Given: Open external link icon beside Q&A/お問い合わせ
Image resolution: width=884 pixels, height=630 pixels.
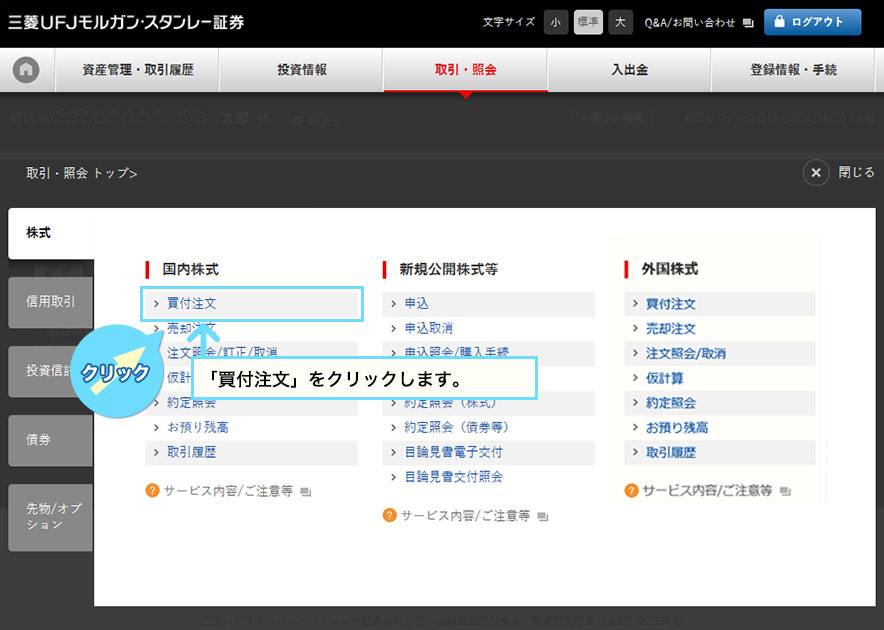Looking at the screenshot, I should point(748,23).
